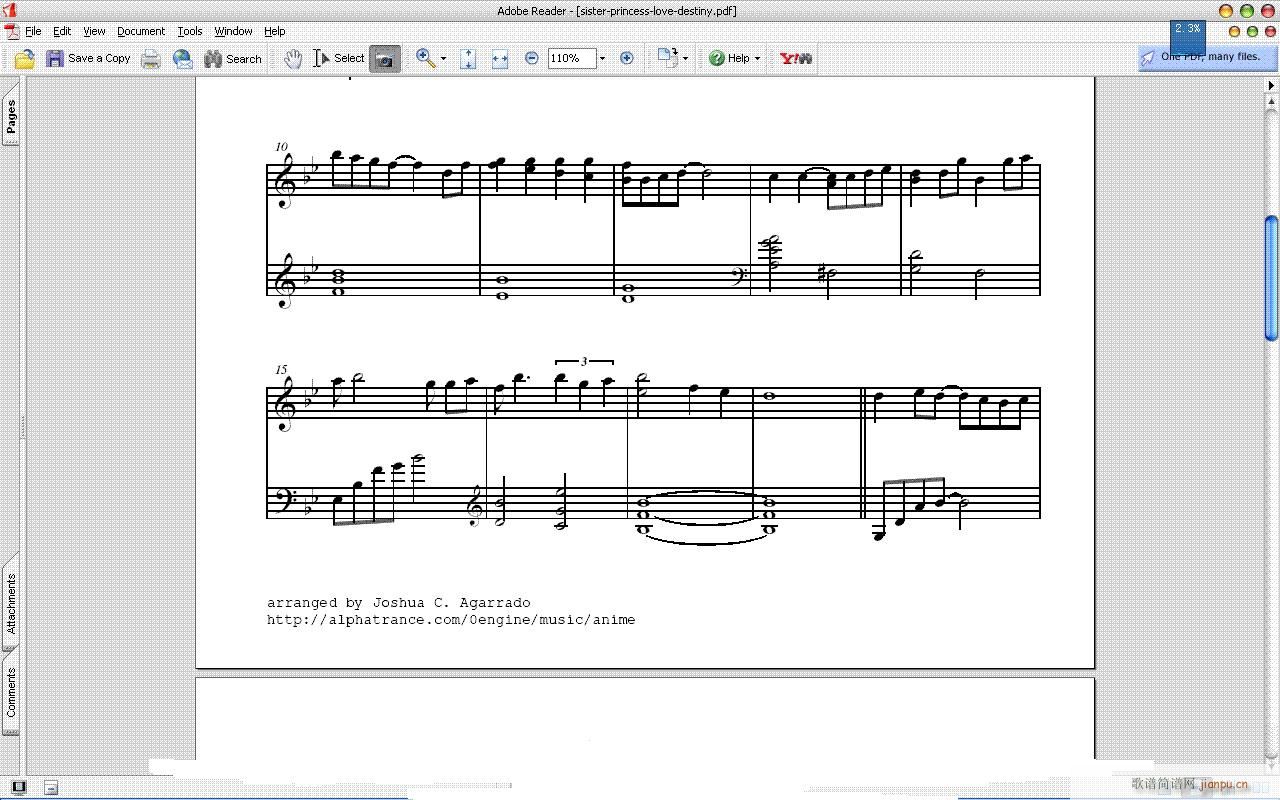Open a file with the folder icon
Viewport: 1280px width, 800px height.
tap(24, 59)
